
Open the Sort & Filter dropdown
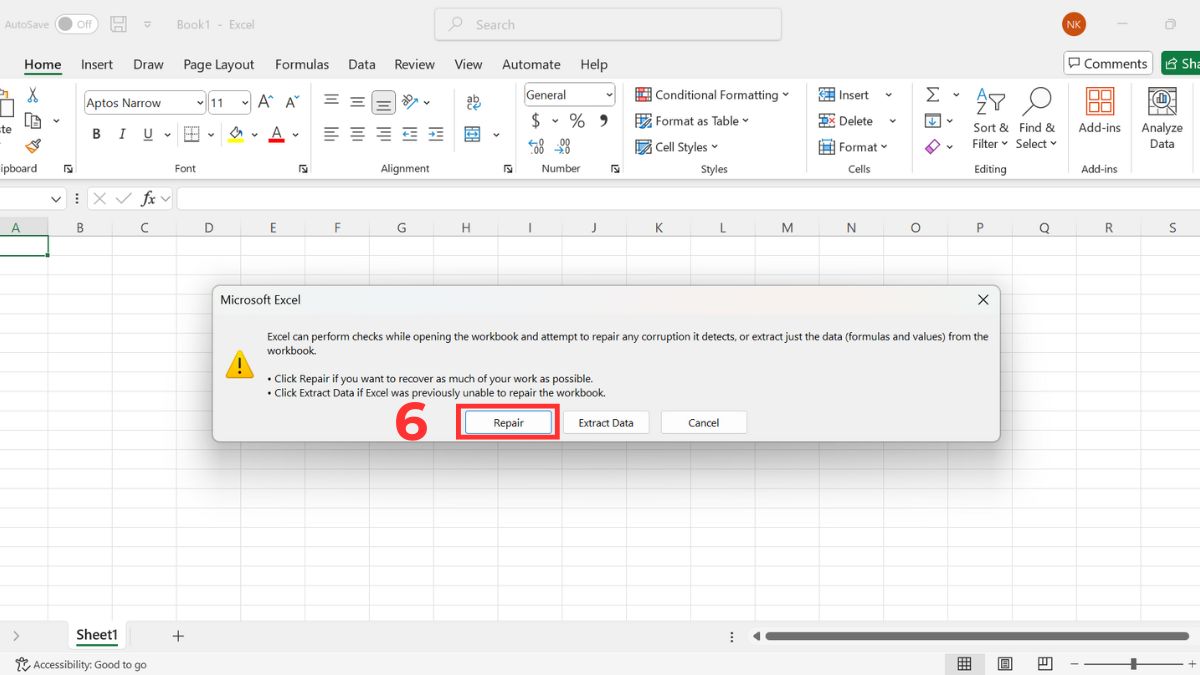[x=990, y=118]
